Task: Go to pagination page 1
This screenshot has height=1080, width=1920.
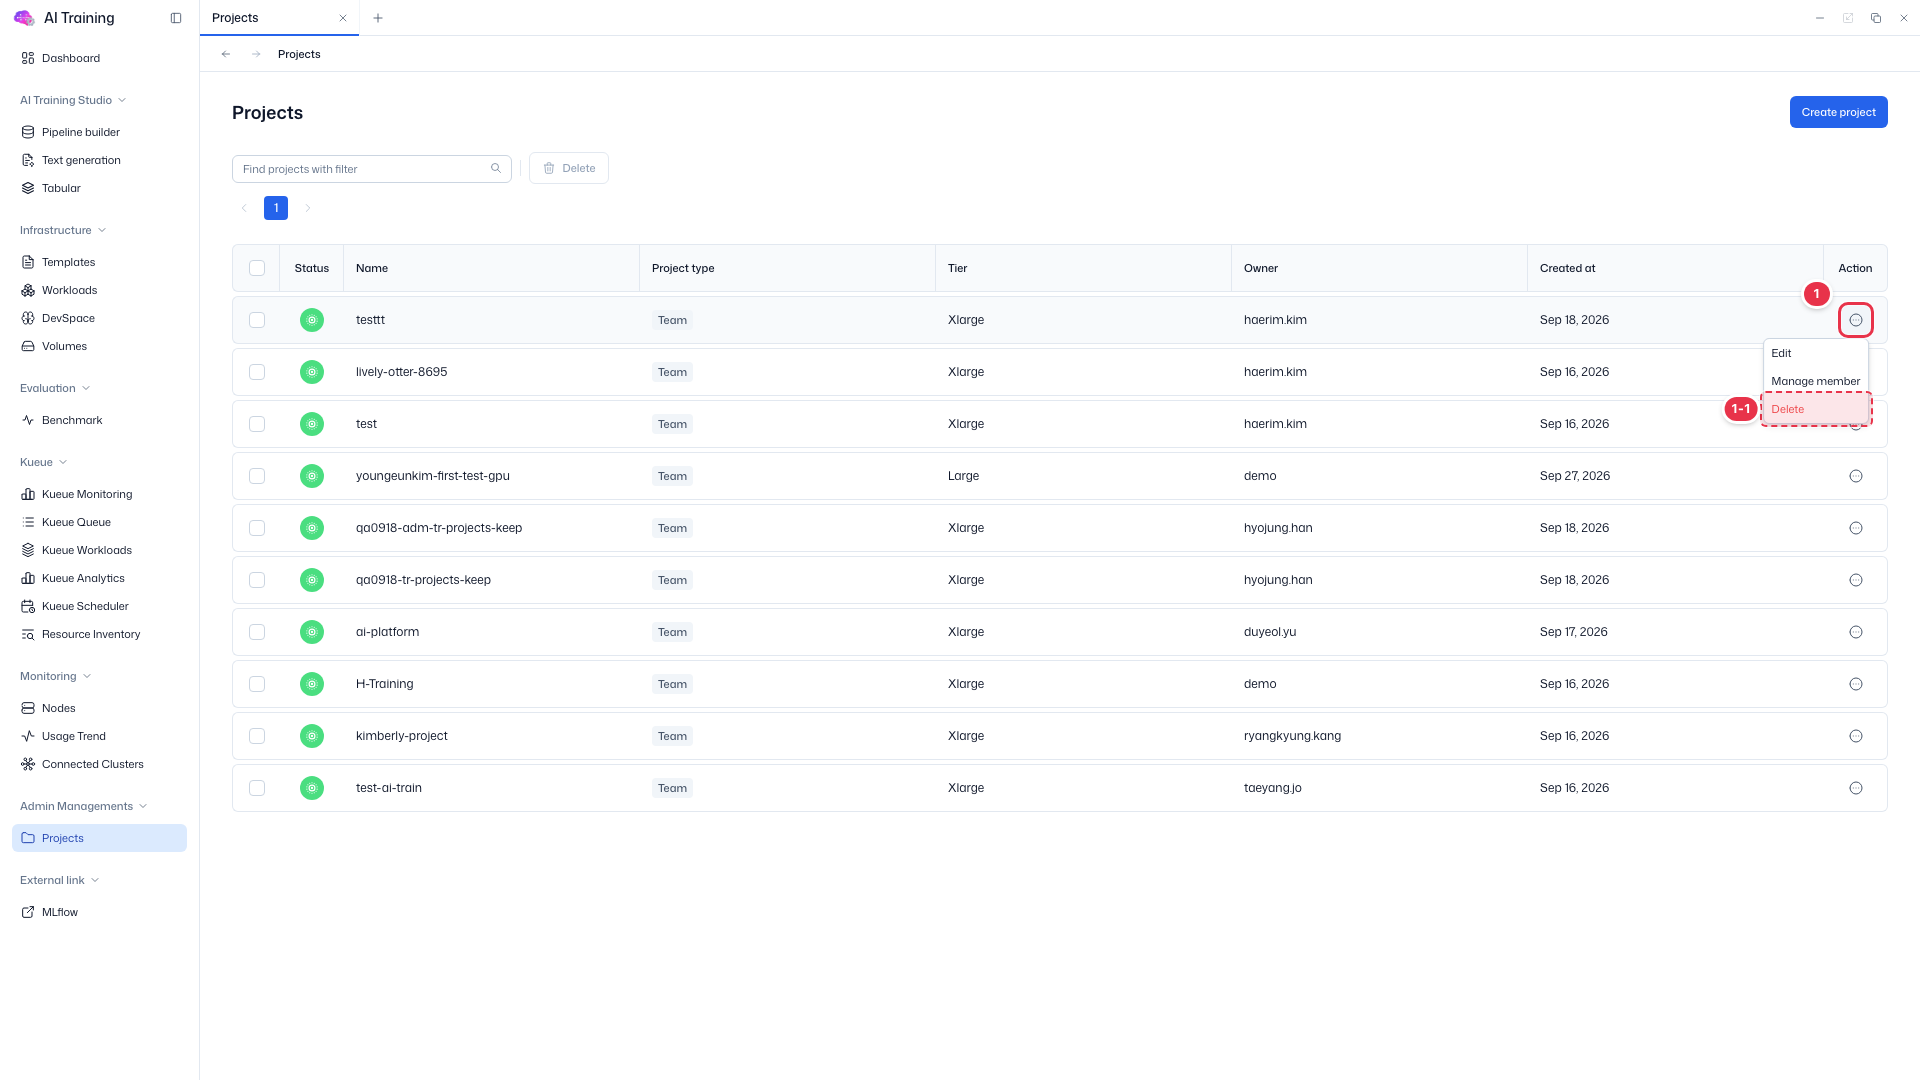Action: tap(276, 208)
